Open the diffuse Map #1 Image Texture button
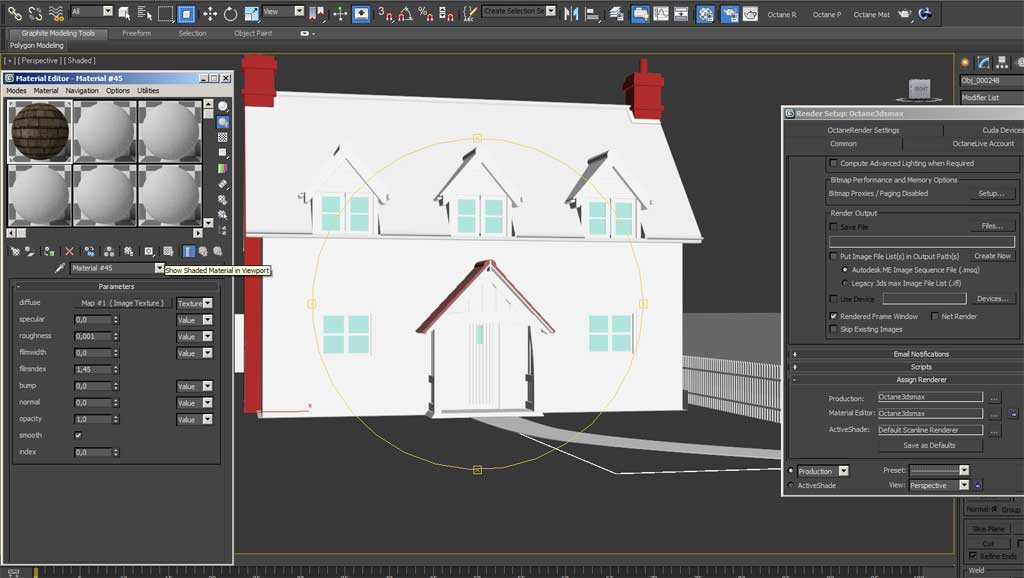 pyautogui.click(x=122, y=303)
